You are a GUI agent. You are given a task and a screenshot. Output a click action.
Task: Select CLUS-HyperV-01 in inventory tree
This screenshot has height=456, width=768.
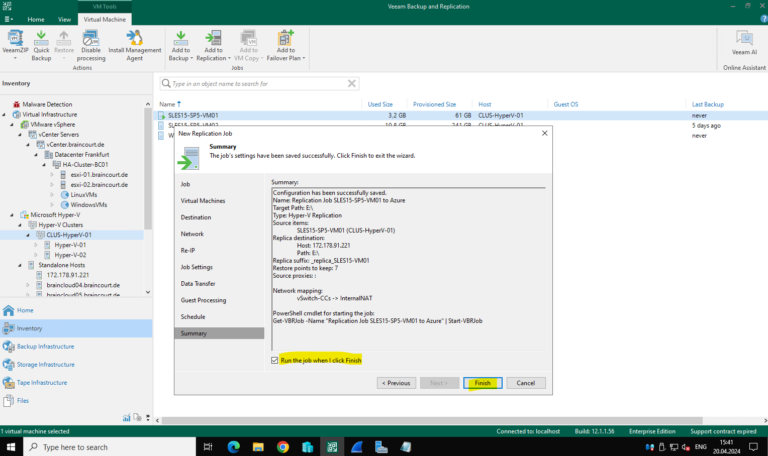(x=69, y=235)
